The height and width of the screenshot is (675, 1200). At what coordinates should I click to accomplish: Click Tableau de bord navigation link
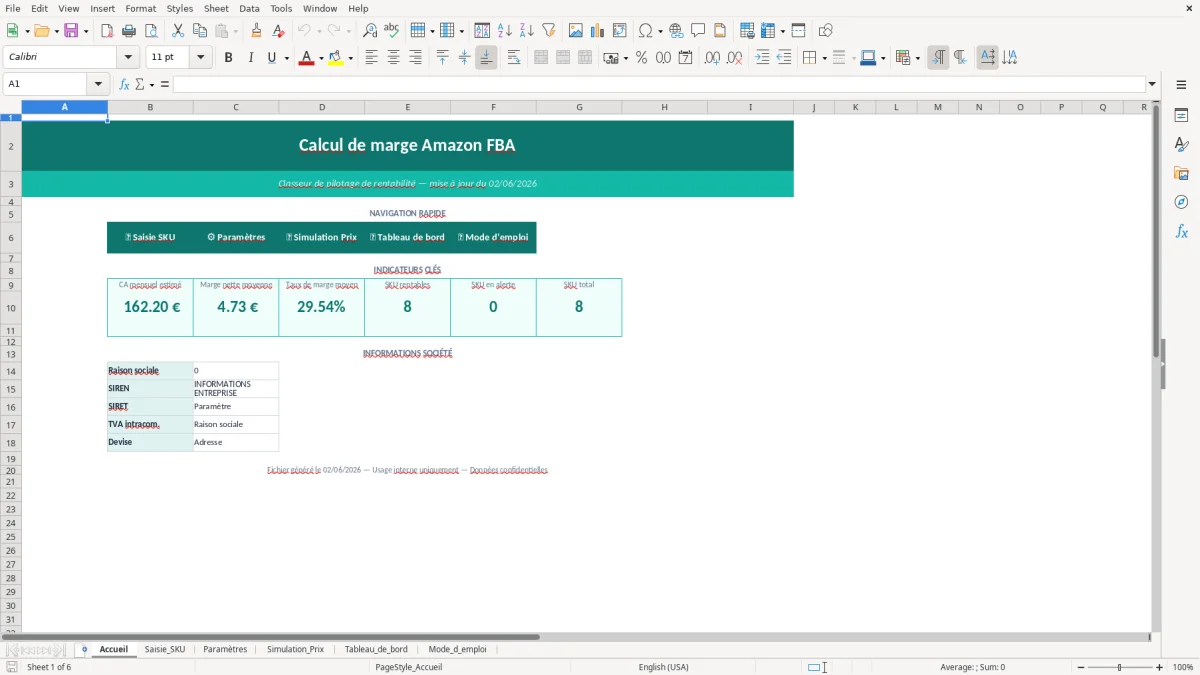click(x=407, y=237)
